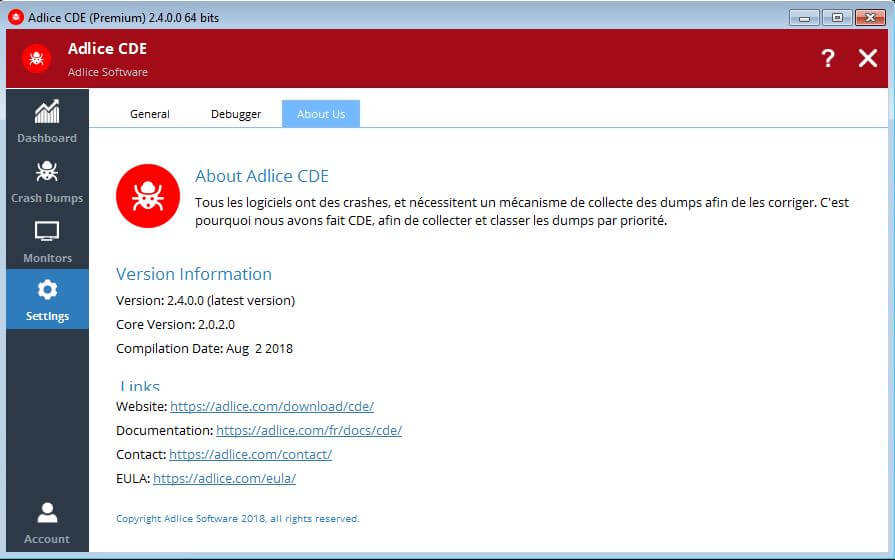
Task: Click large red bug logo beside About heading
Action: click(147, 196)
